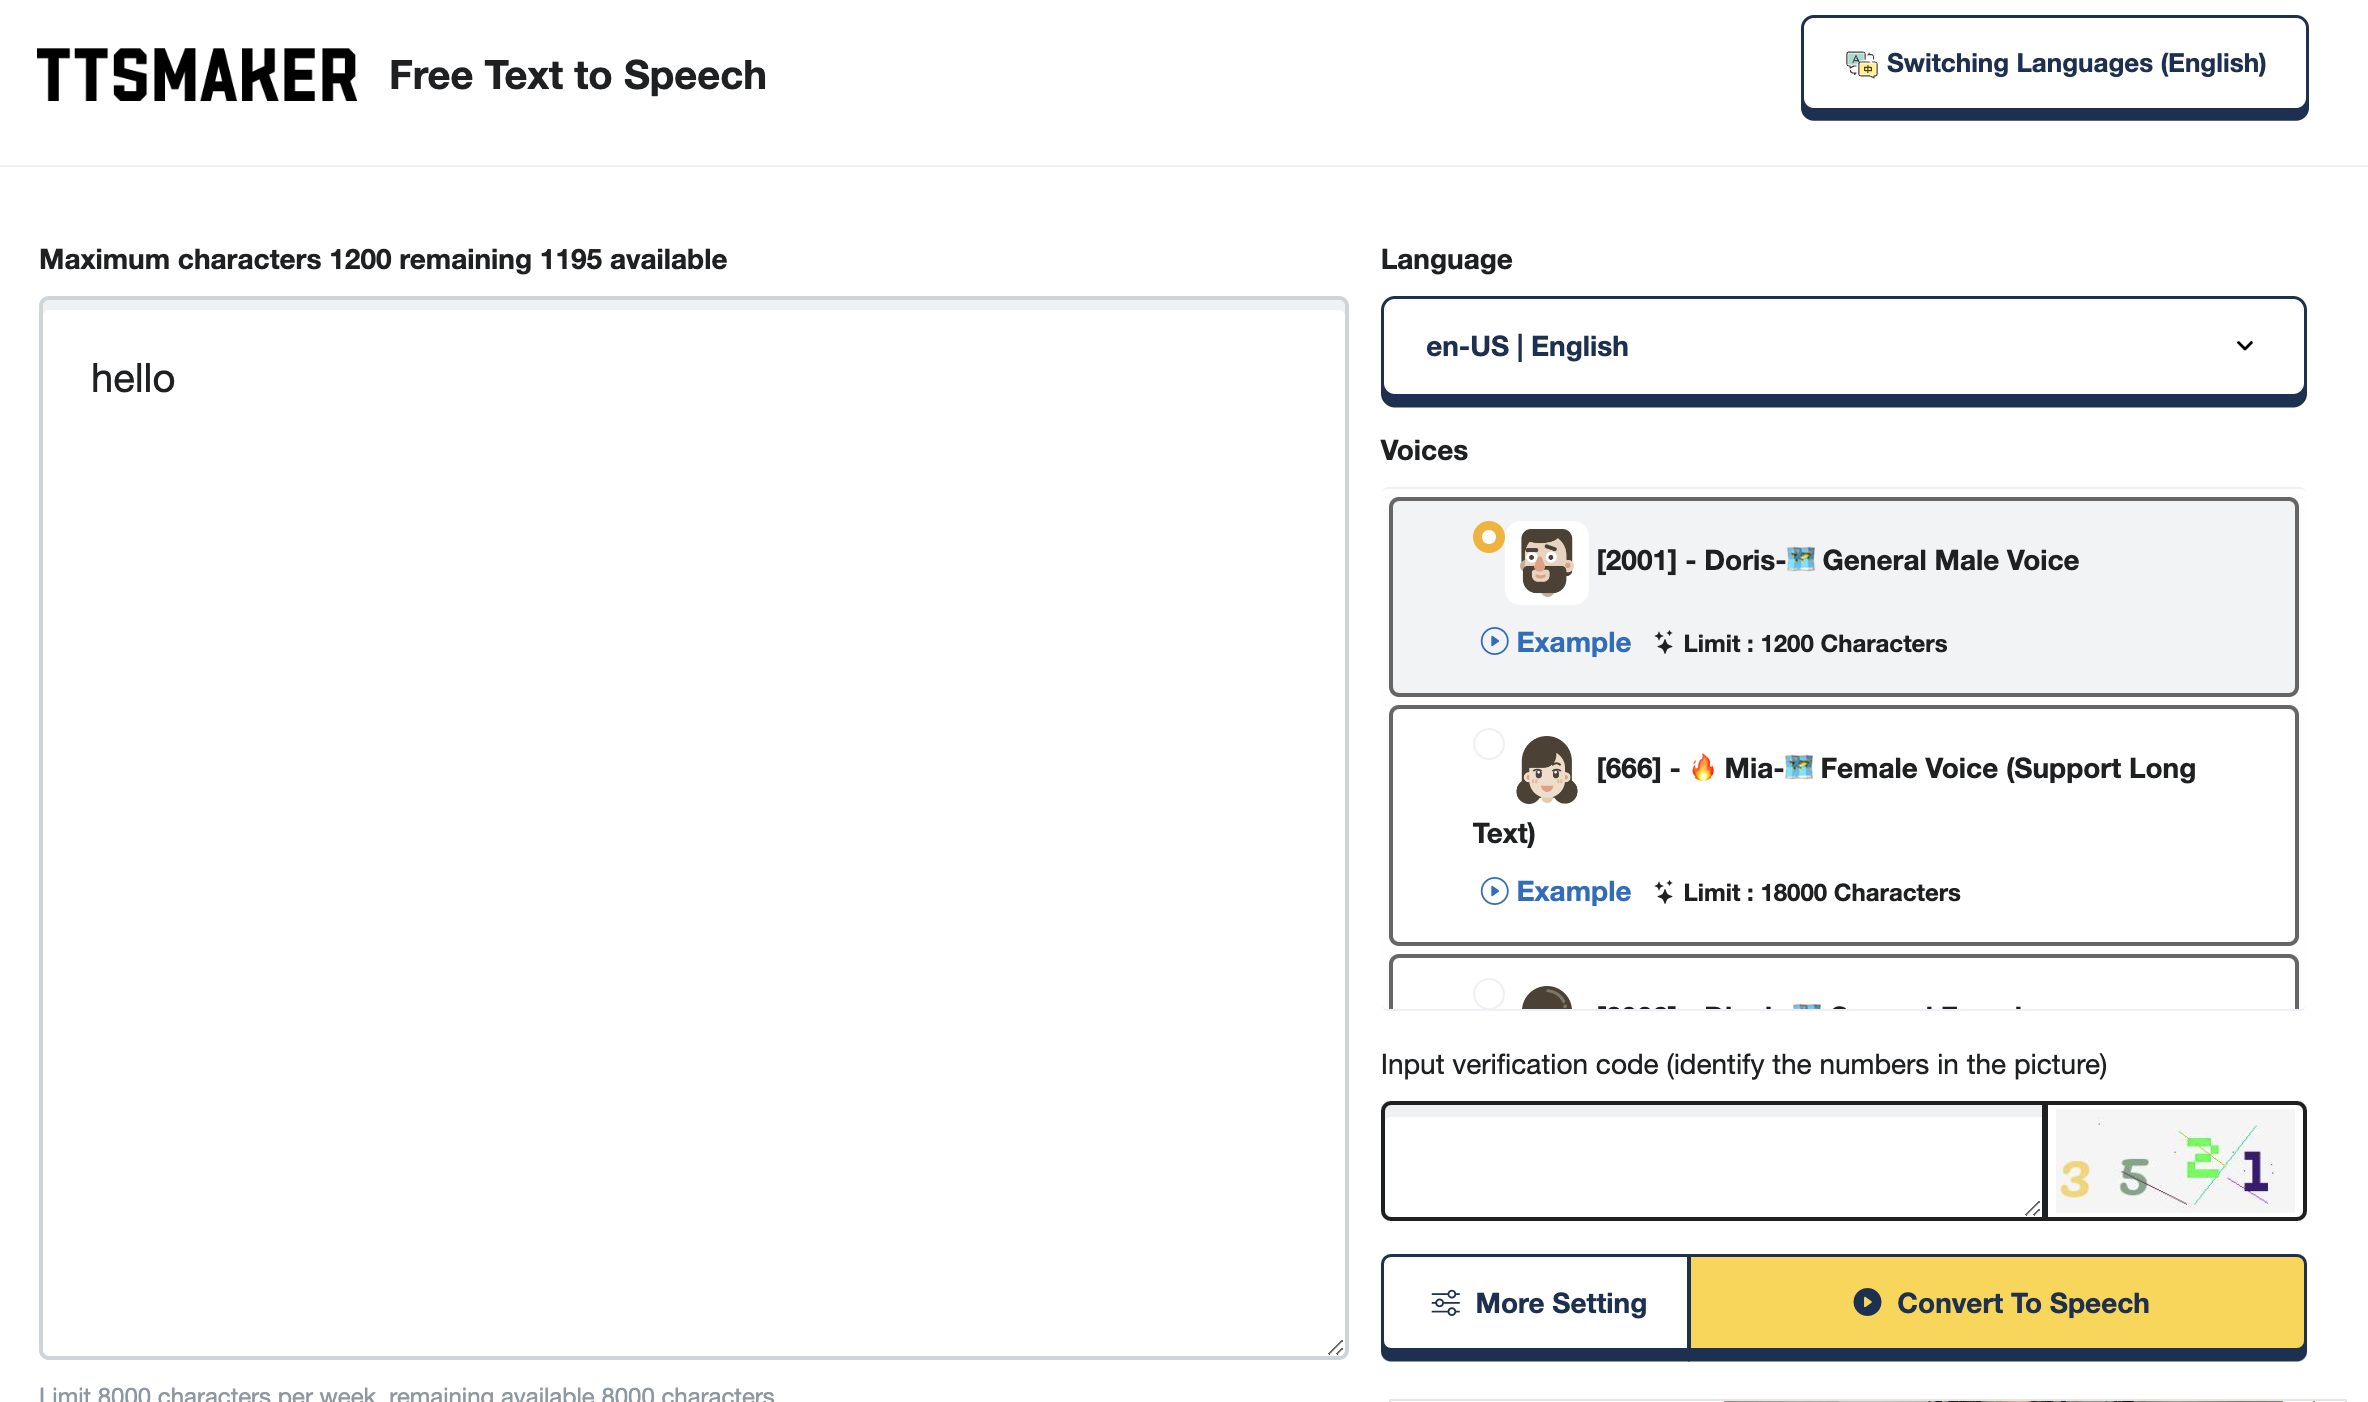This screenshot has width=2368, height=1402.
Task: Click the sliders icon on More Setting button
Action: [1444, 1302]
